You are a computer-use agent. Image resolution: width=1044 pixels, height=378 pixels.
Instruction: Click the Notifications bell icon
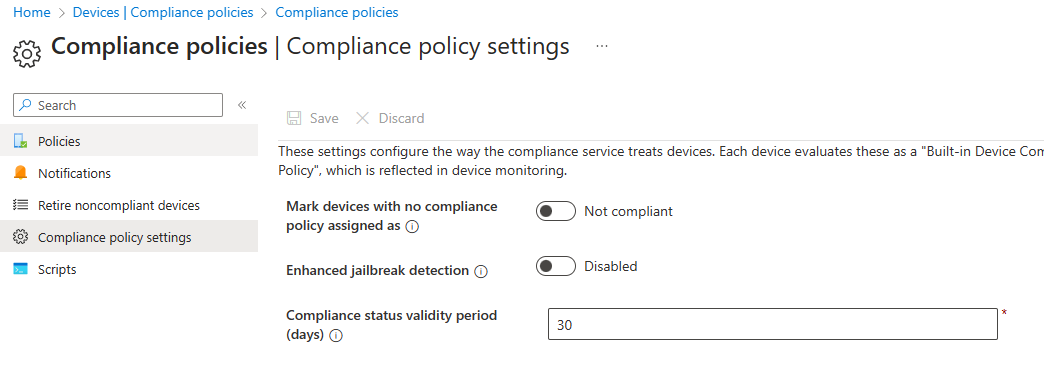click(21, 173)
